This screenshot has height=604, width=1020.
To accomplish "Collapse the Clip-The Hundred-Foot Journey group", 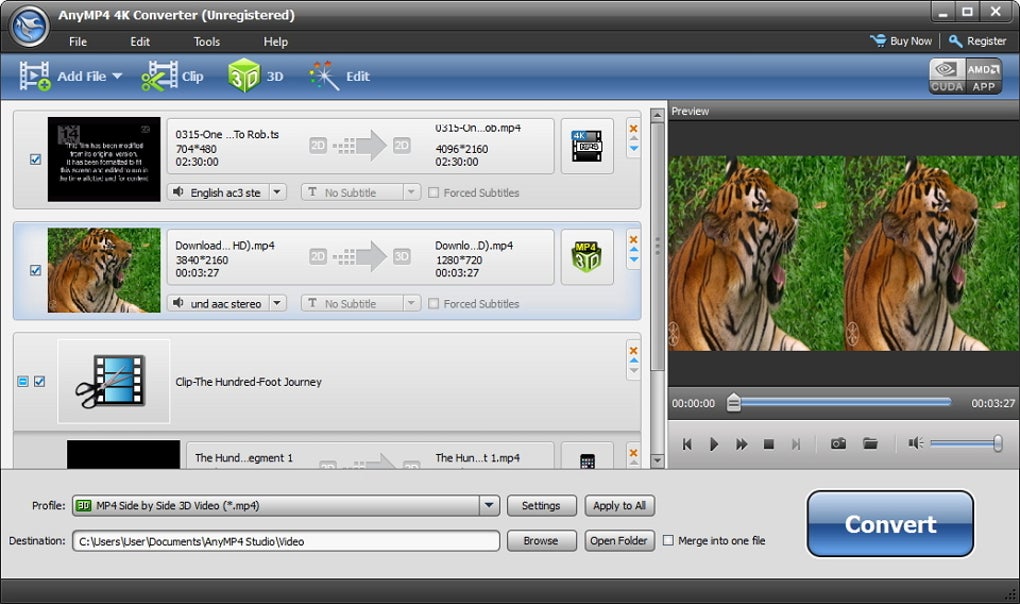I will click(23, 381).
